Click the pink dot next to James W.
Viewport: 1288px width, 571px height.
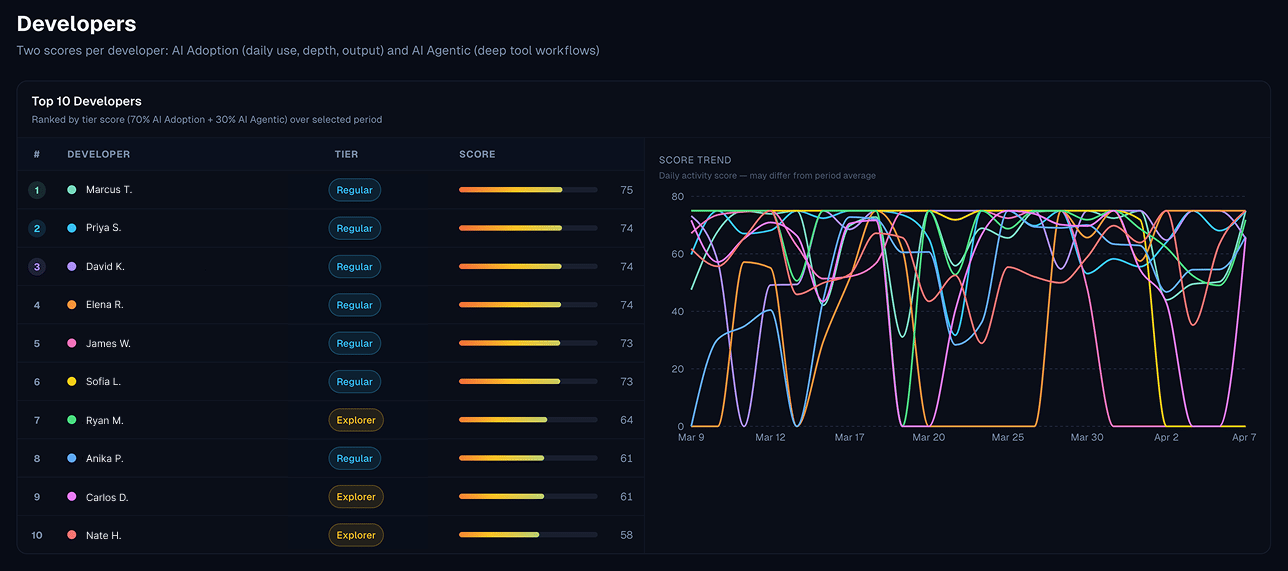71,343
